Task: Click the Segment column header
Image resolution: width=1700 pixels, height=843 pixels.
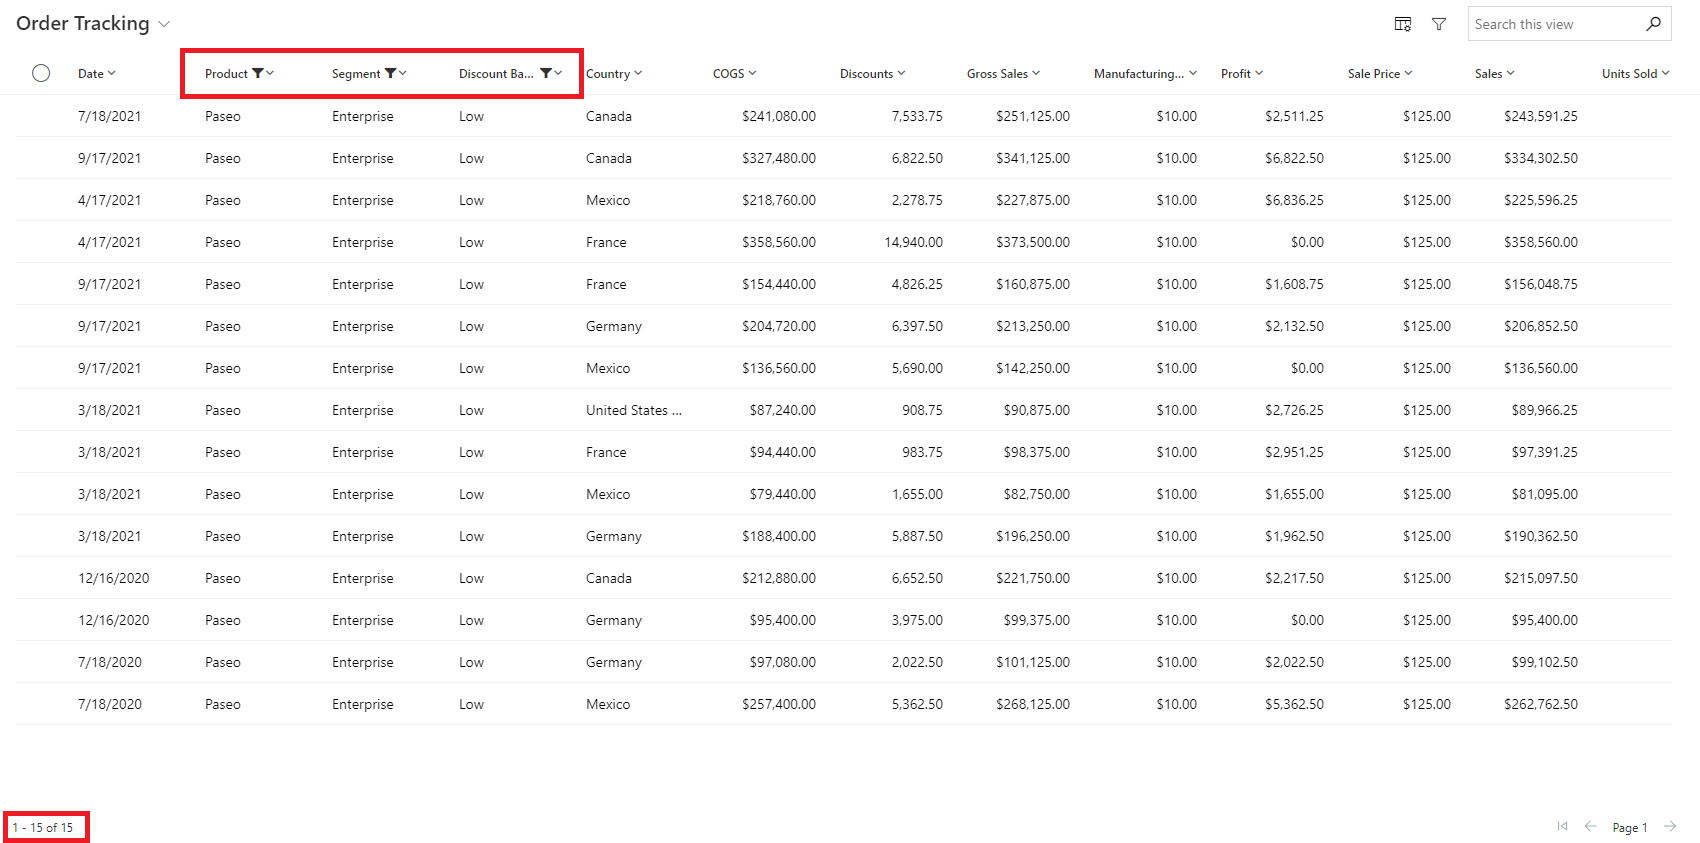Action: click(x=356, y=74)
